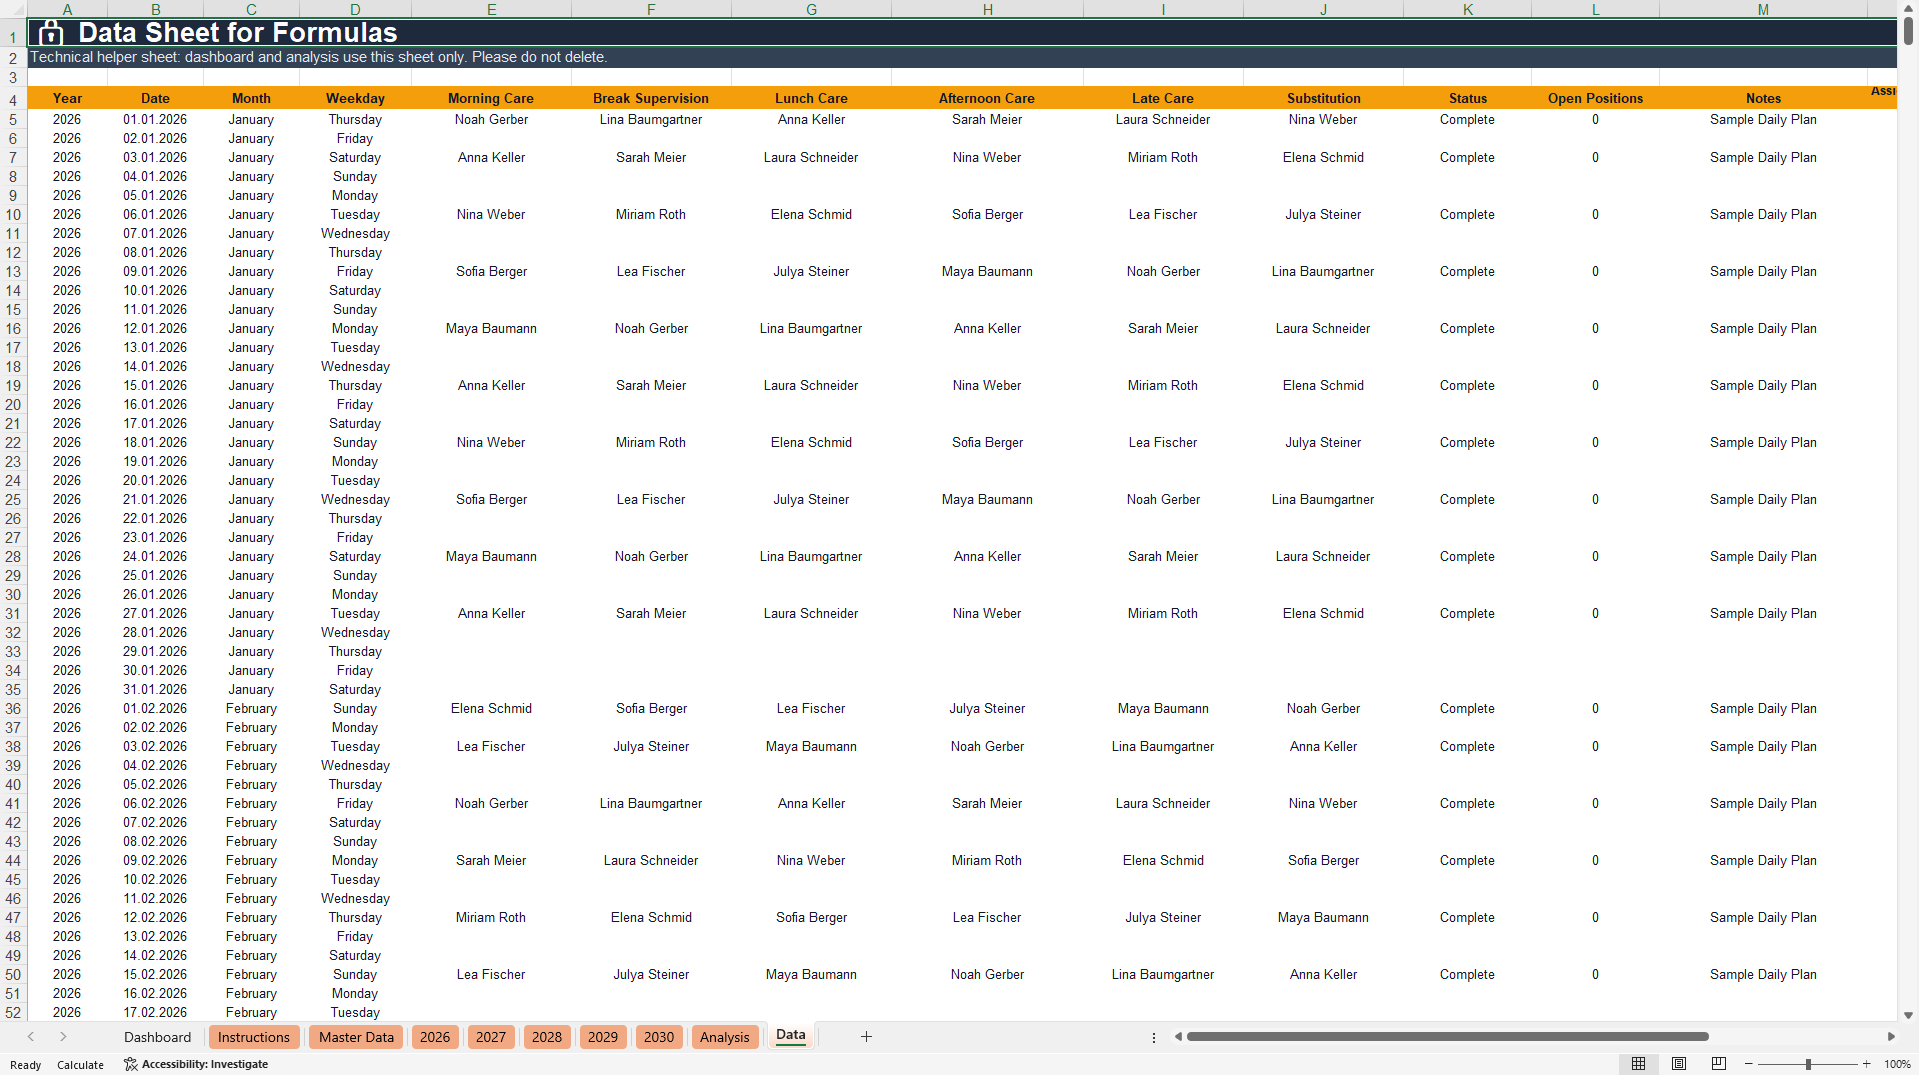Image resolution: width=1919 pixels, height=1075 pixels.
Task: Select Miriam Roth in row 47 Morning Care
Action: pos(491,917)
